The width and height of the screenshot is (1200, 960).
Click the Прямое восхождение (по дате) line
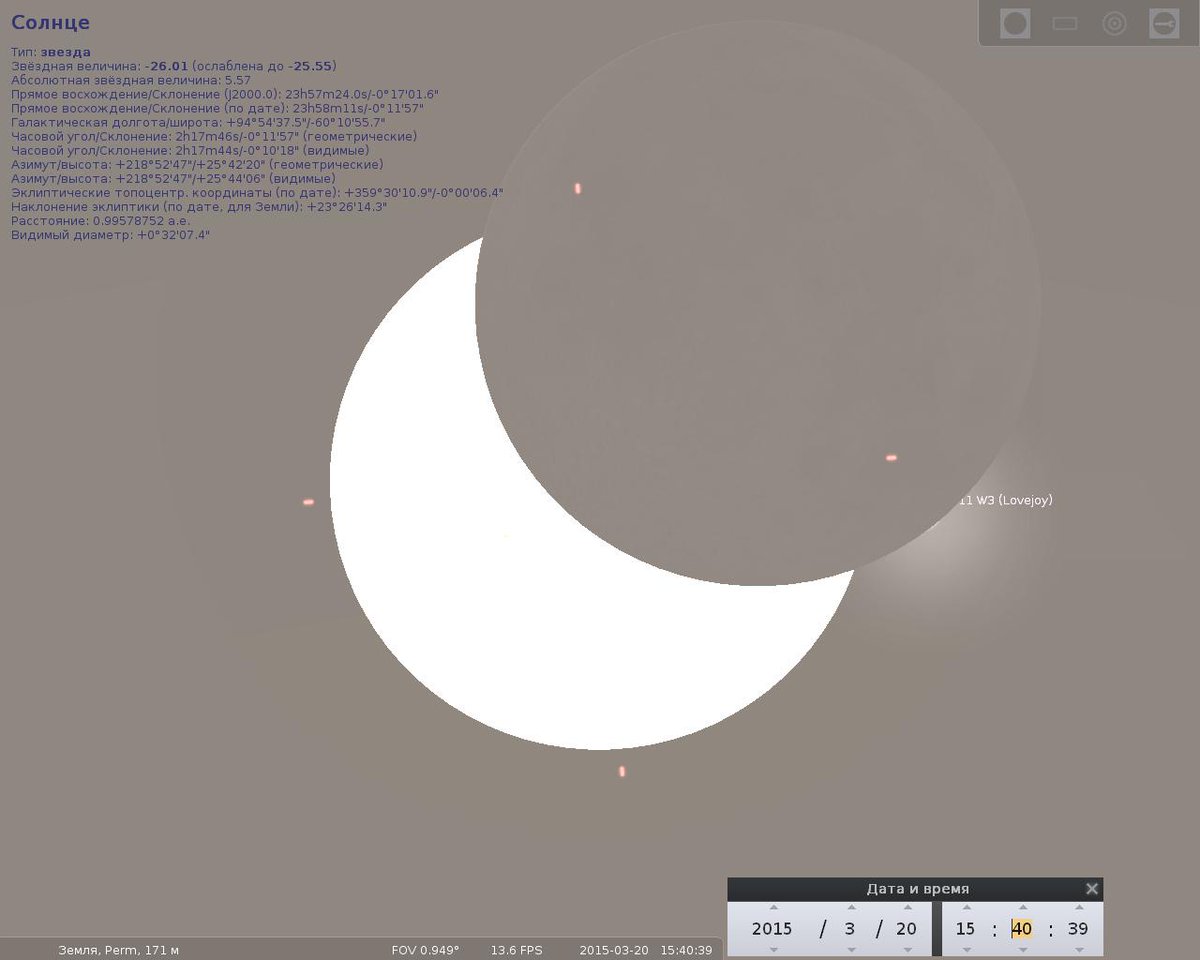point(218,107)
